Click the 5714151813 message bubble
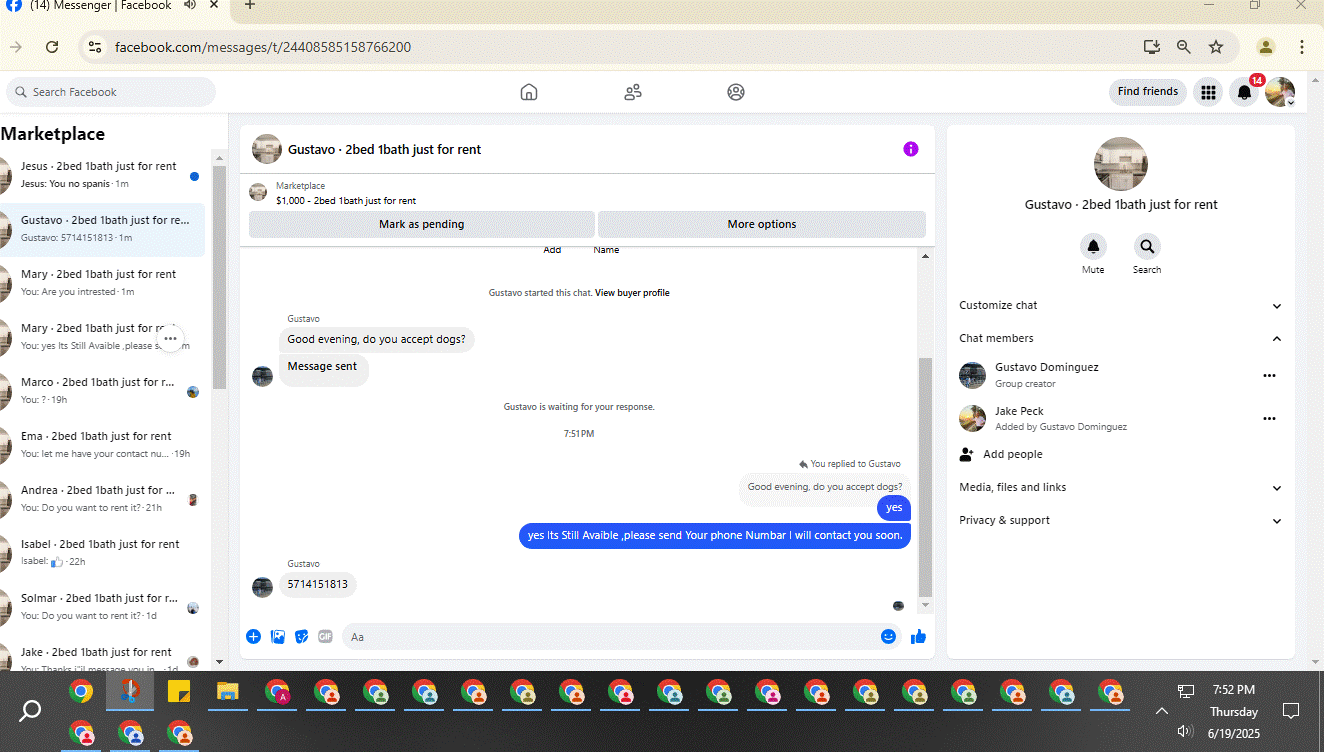This screenshot has width=1324, height=752. coord(318,584)
